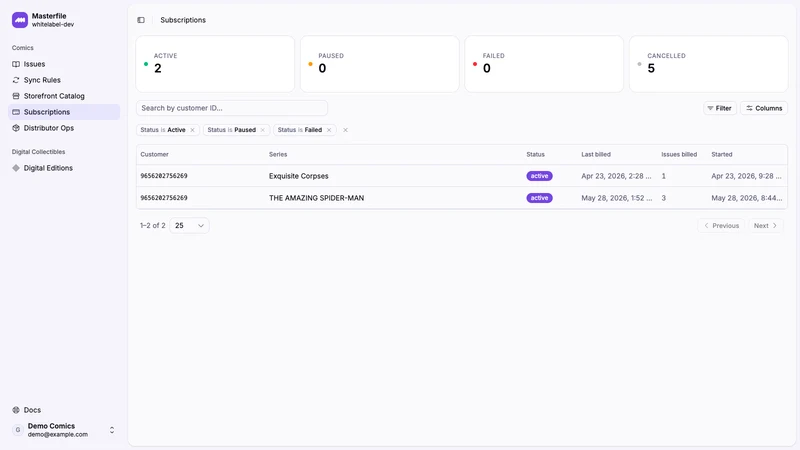Open Storefront Catalog page
This screenshot has height=450, width=800.
64,96
